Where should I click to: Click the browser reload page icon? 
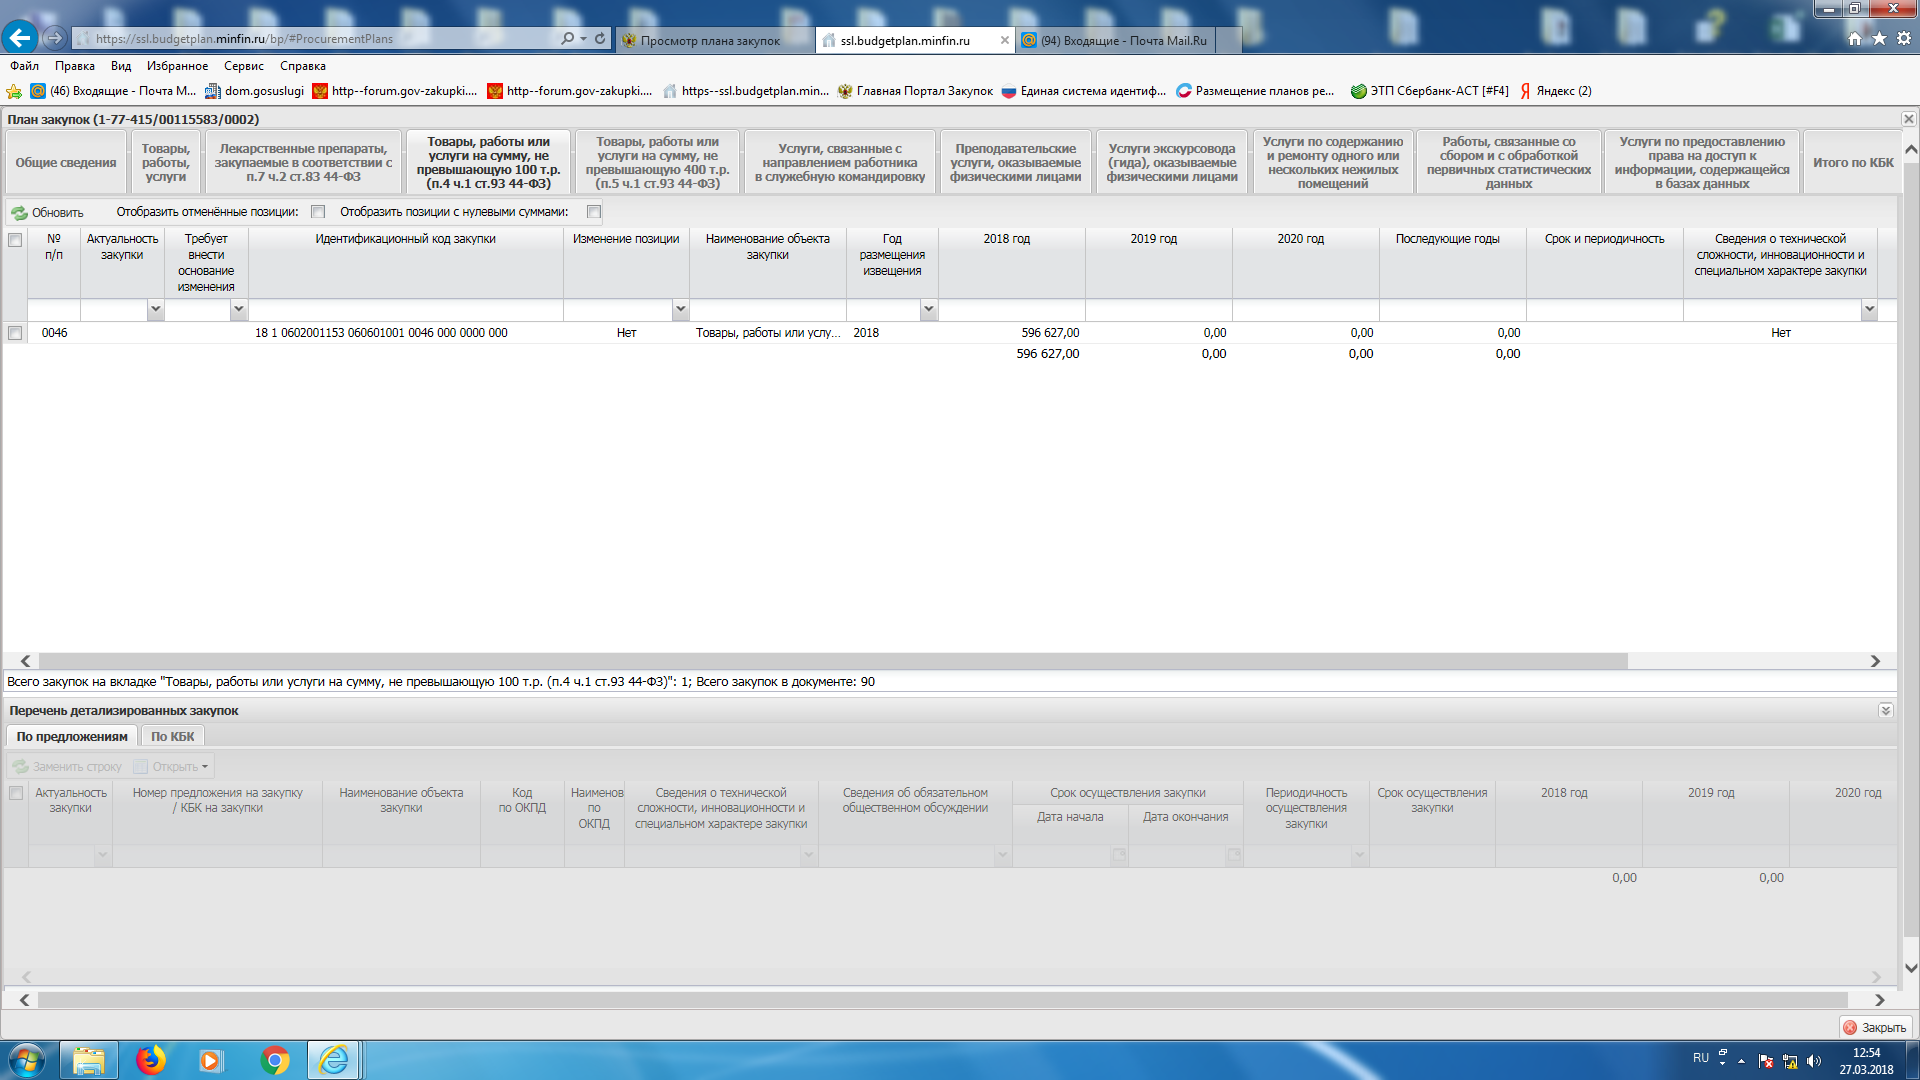[x=600, y=38]
